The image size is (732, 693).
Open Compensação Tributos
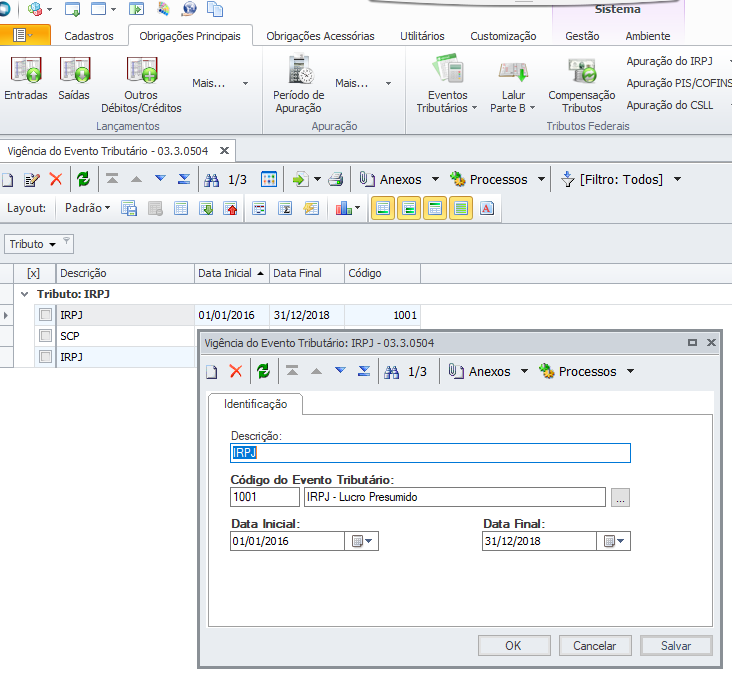point(582,84)
